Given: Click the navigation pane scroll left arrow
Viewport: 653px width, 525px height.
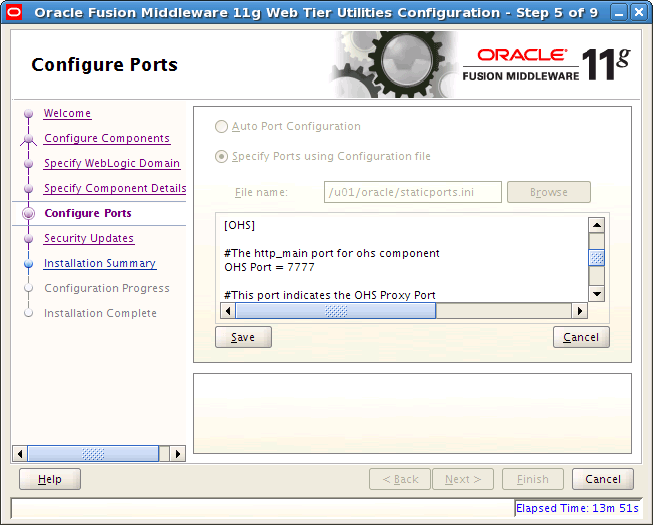Looking at the screenshot, I should tap(20, 453).
